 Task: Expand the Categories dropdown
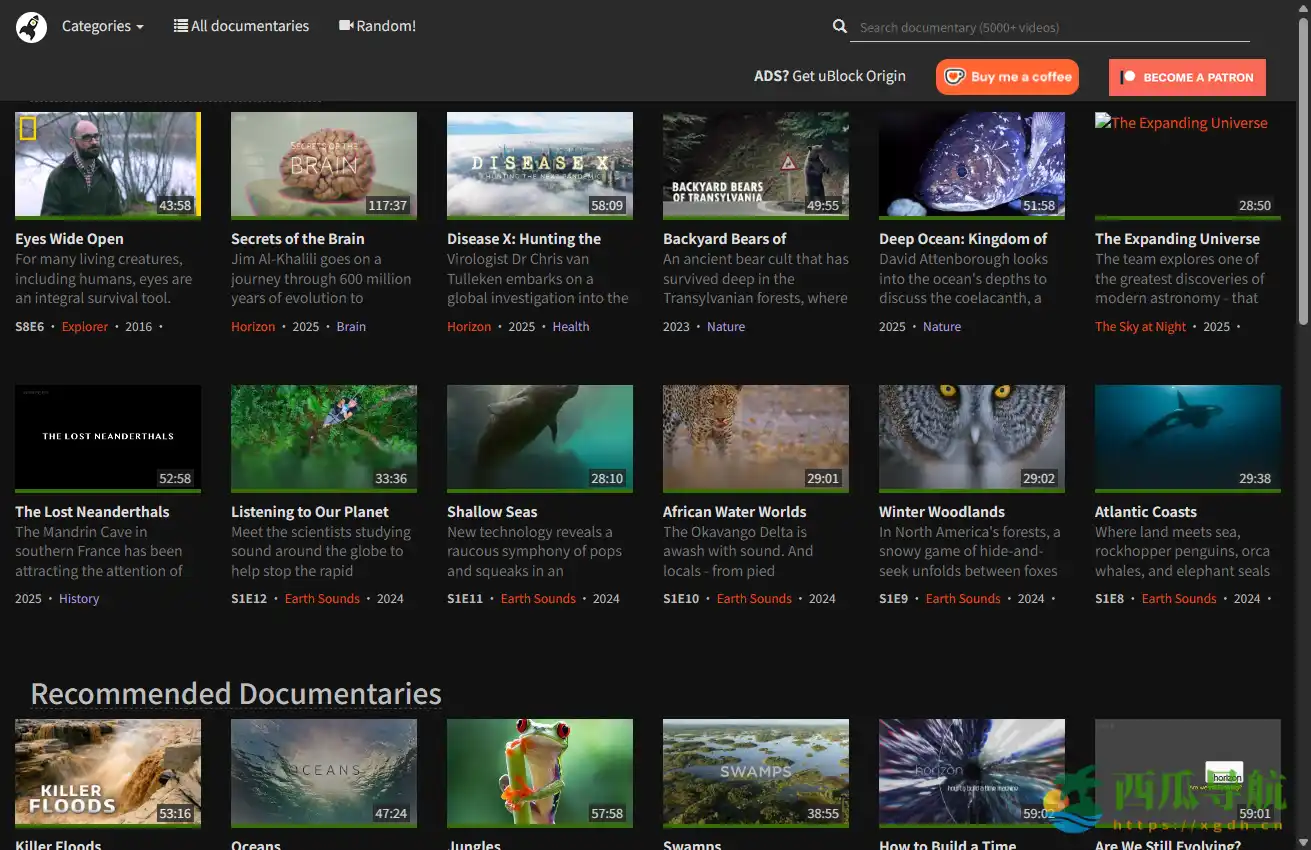point(102,26)
